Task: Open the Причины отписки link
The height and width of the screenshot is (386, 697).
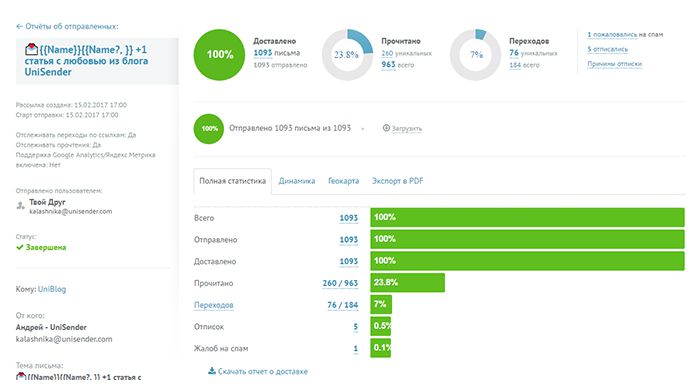Action: tap(614, 64)
